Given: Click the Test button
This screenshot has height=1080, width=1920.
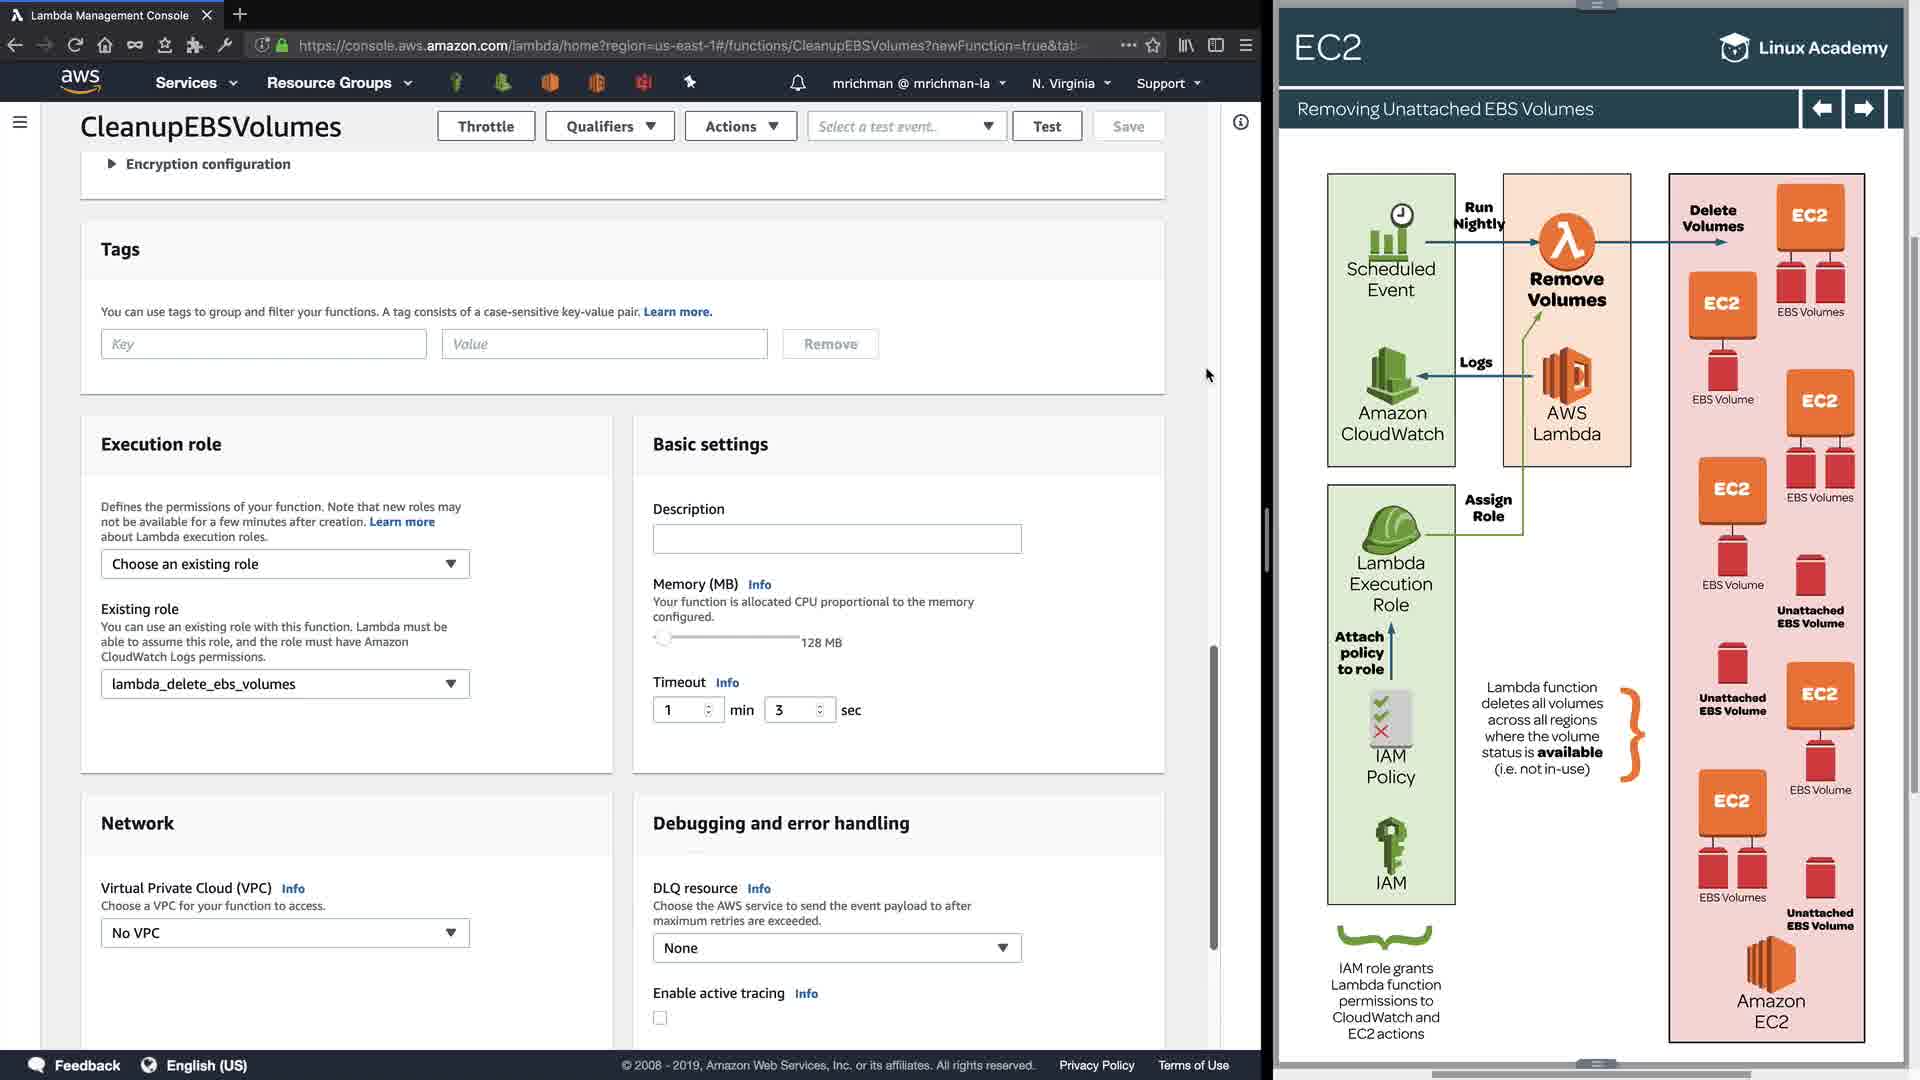Looking at the screenshot, I should [x=1046, y=126].
